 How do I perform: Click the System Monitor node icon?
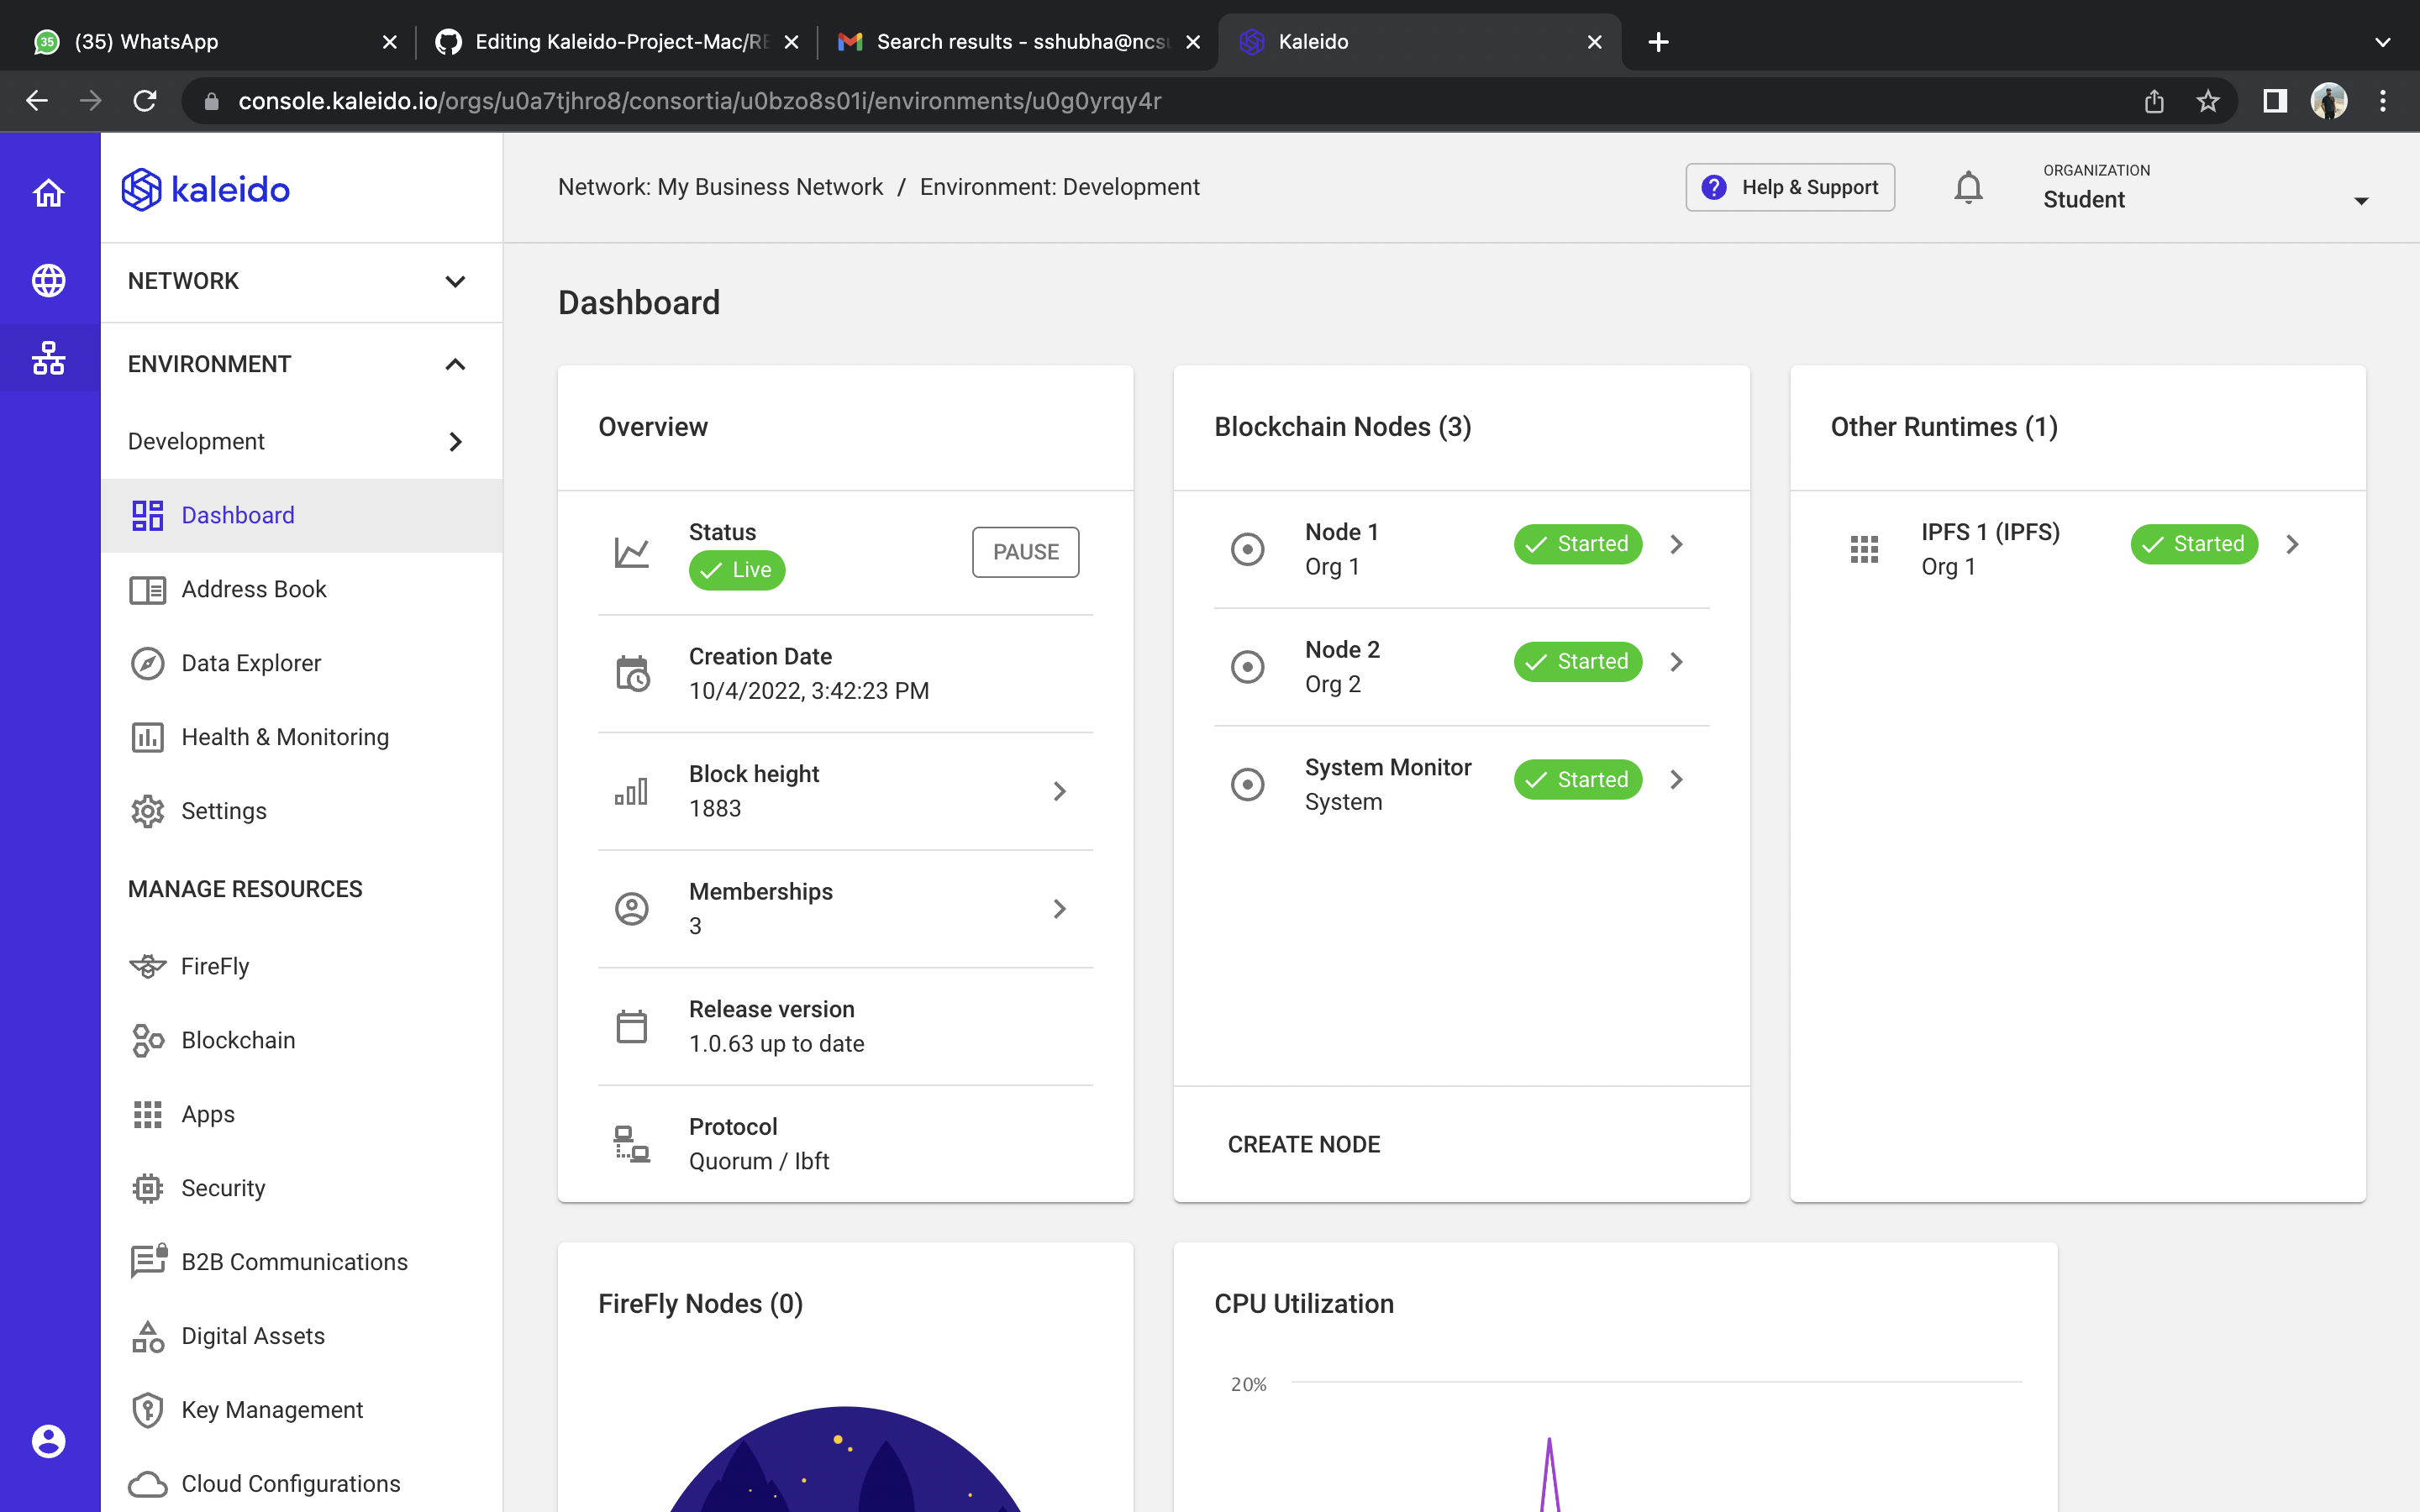[x=1247, y=785]
